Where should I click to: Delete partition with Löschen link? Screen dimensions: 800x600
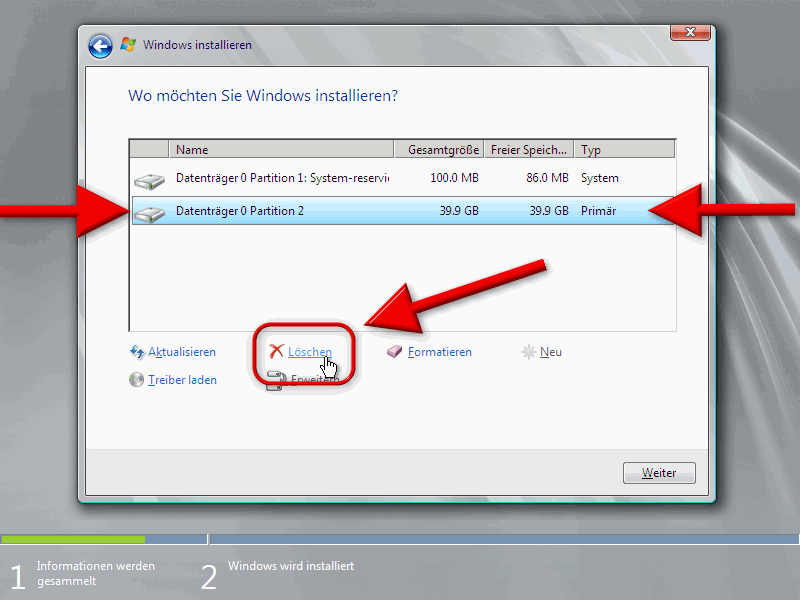[310, 352]
